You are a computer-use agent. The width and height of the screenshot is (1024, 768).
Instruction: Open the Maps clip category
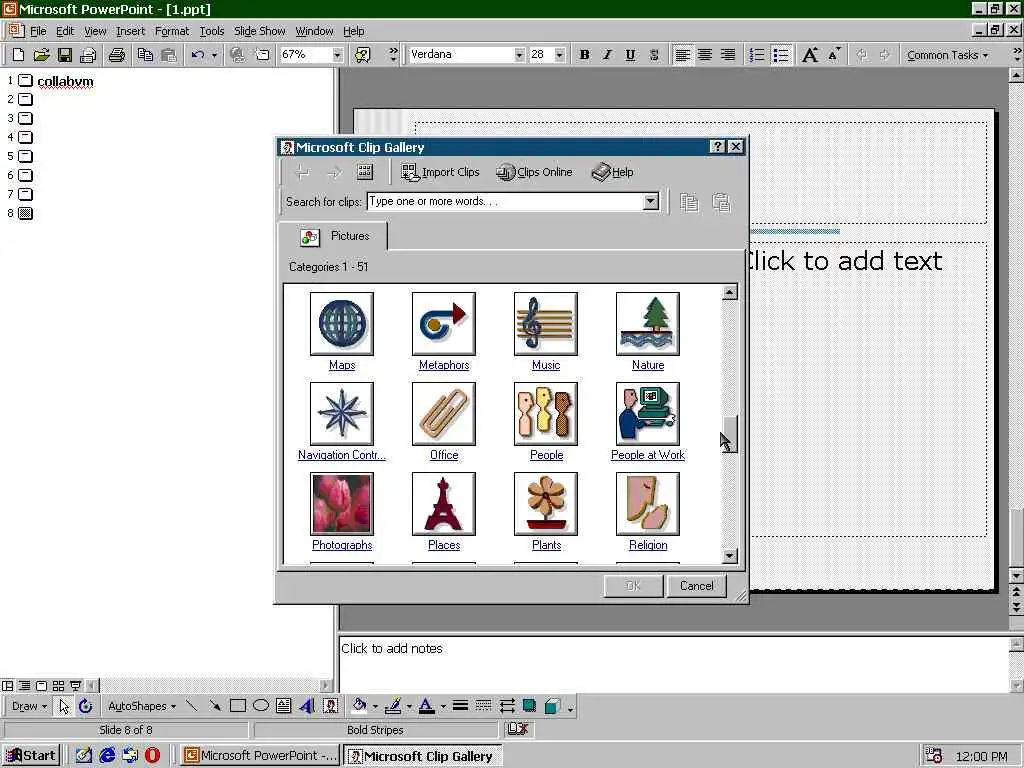click(x=342, y=324)
